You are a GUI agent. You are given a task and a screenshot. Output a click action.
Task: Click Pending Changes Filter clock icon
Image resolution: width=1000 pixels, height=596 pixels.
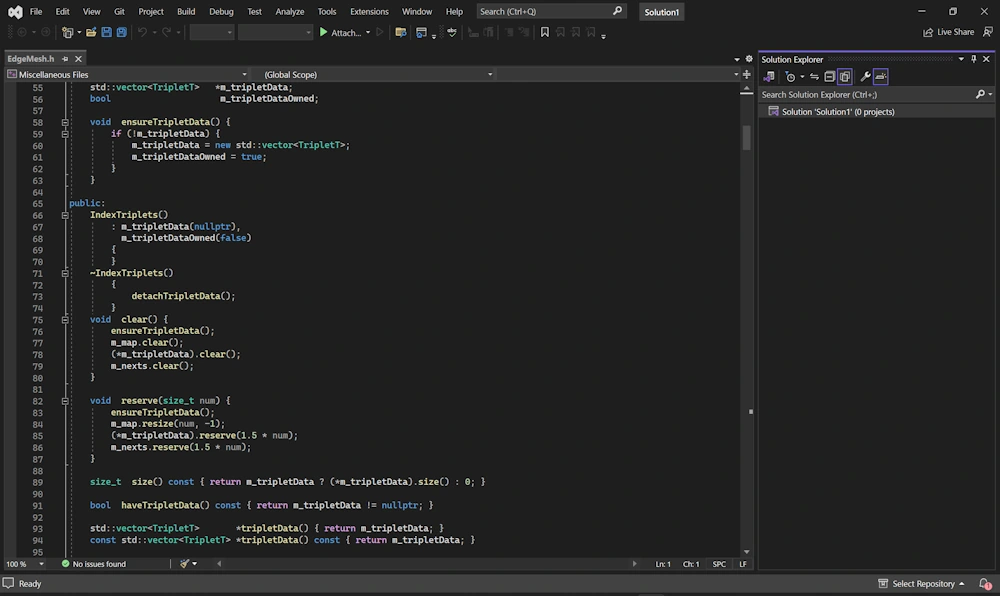point(790,76)
